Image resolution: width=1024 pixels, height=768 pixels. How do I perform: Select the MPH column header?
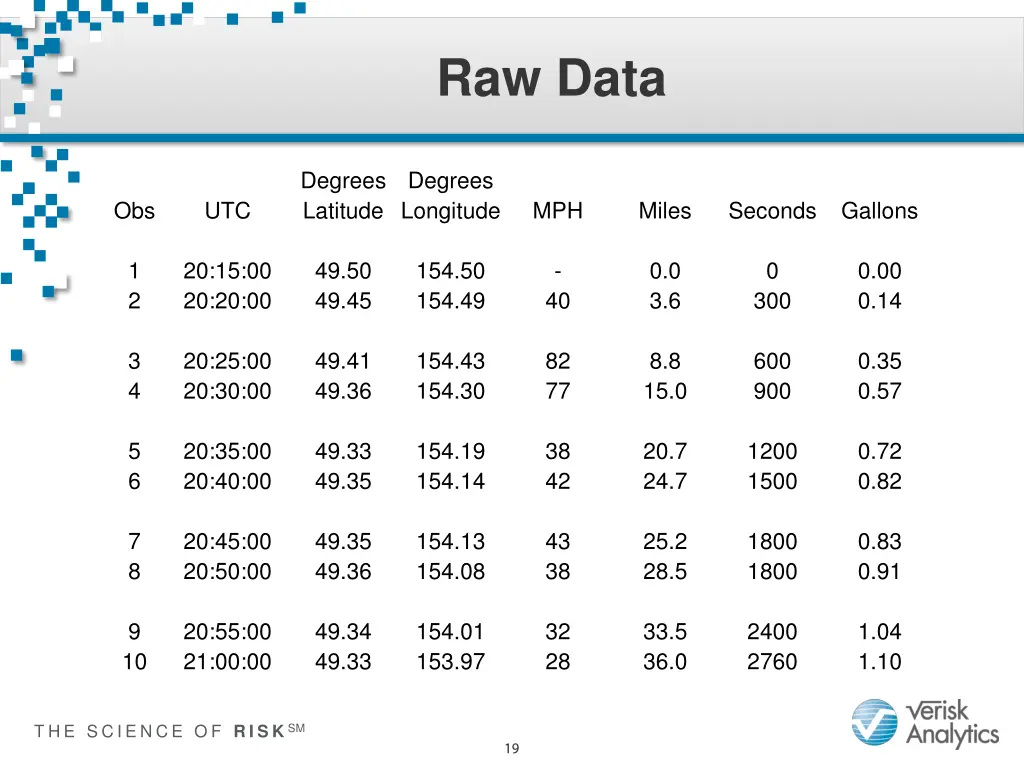tap(557, 211)
